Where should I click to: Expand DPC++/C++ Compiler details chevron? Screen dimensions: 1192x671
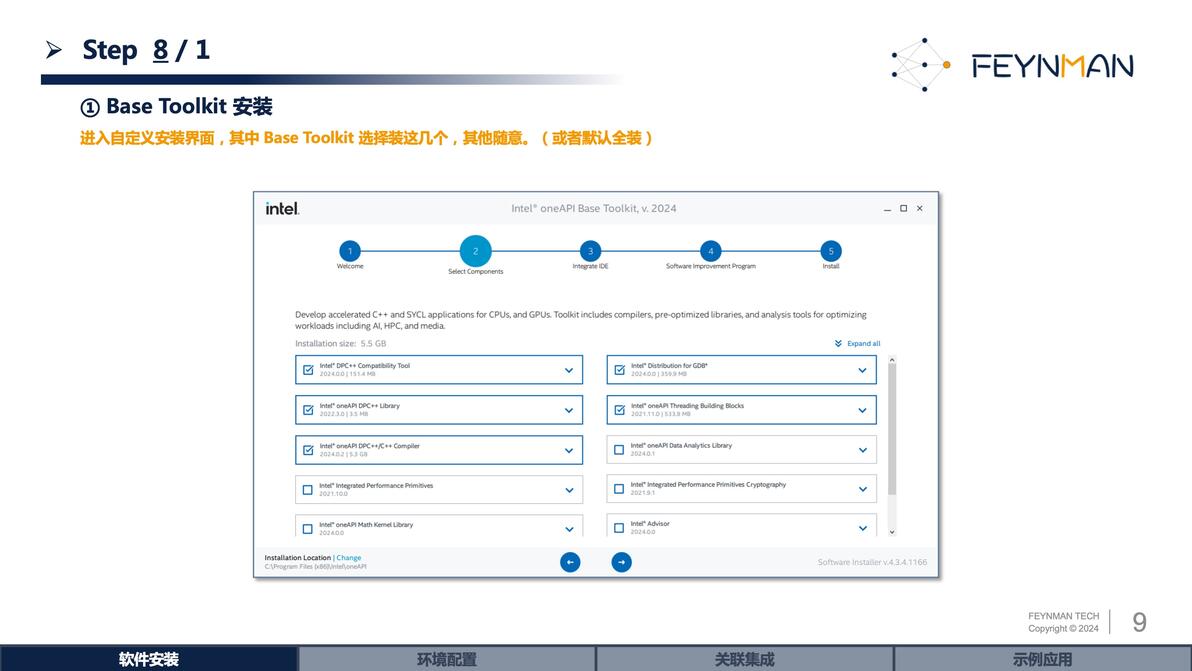[569, 451]
